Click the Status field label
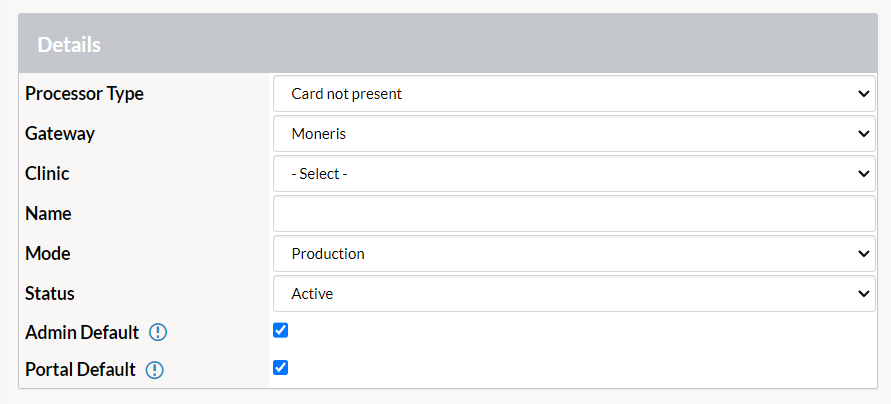 (x=50, y=294)
